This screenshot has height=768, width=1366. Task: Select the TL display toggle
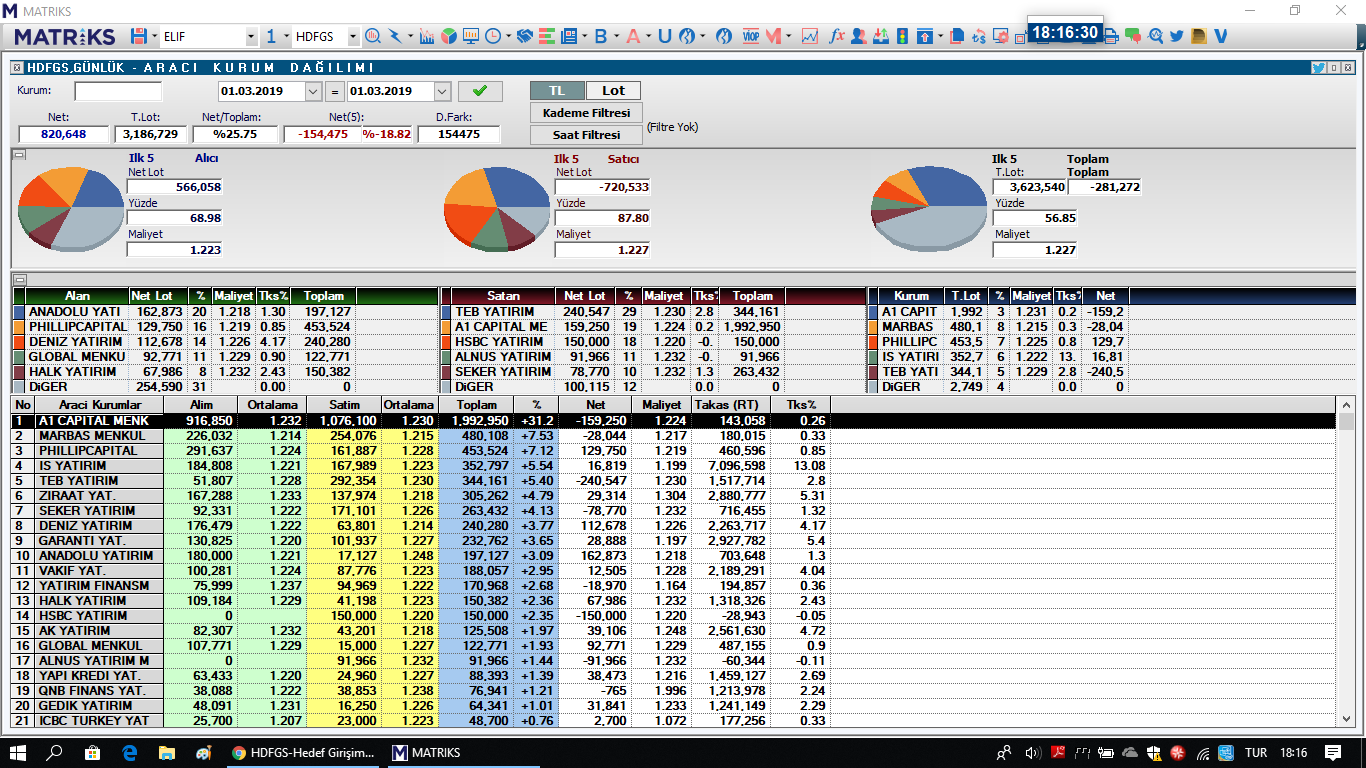coord(557,90)
